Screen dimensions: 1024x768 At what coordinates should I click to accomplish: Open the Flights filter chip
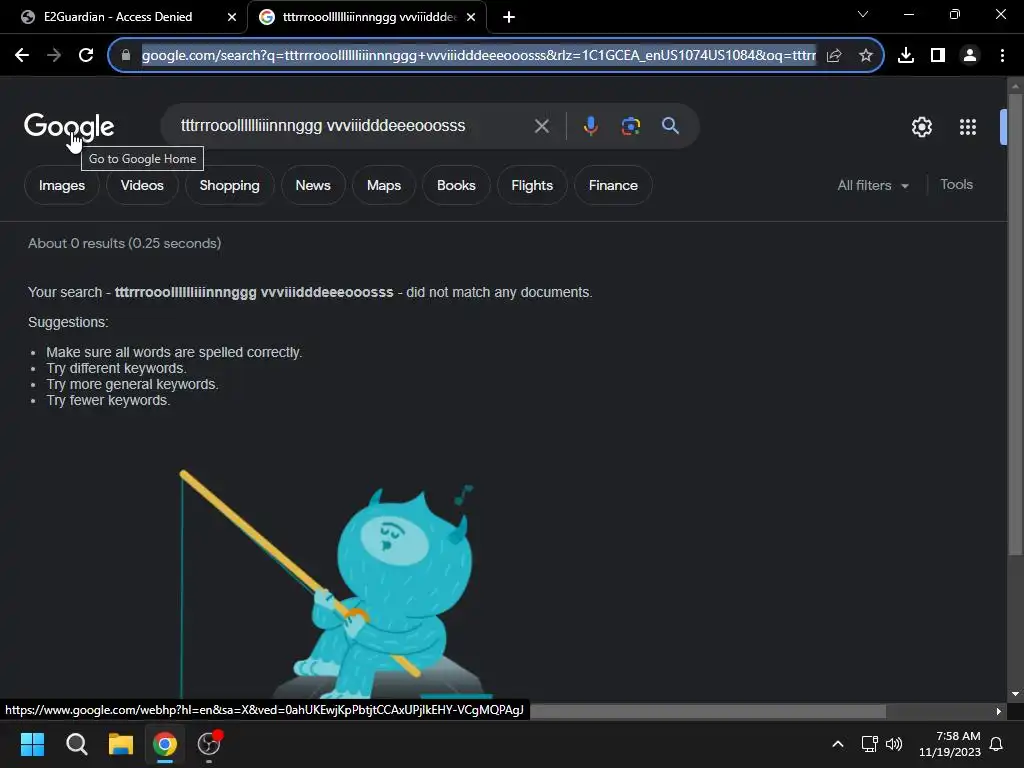click(x=532, y=185)
